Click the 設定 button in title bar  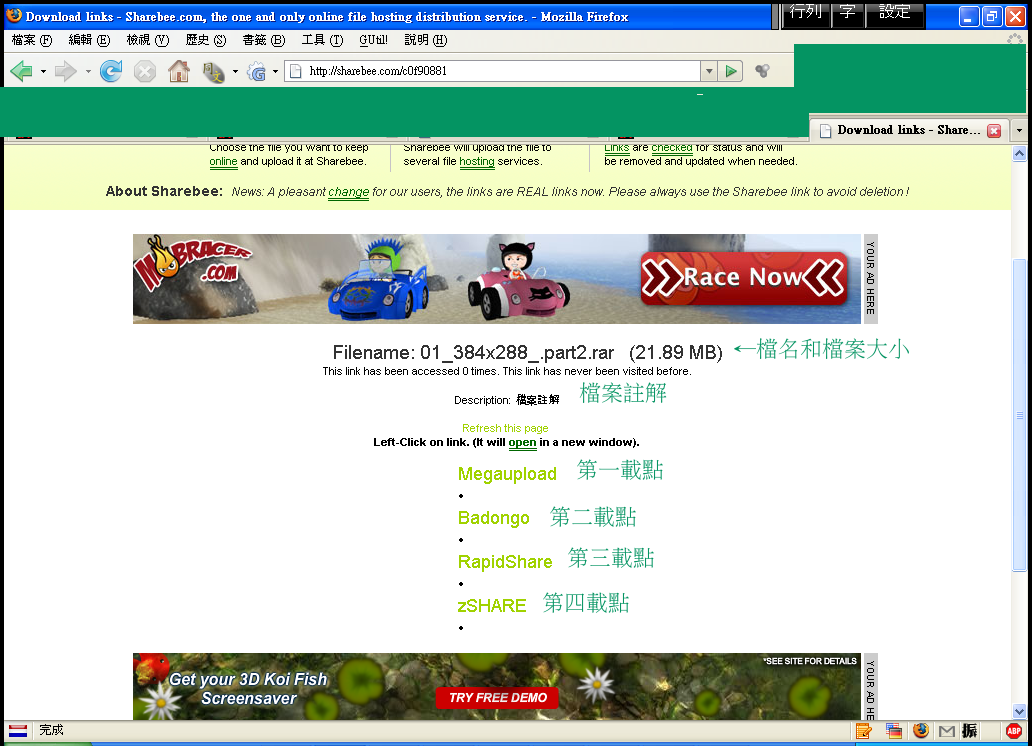click(x=894, y=13)
